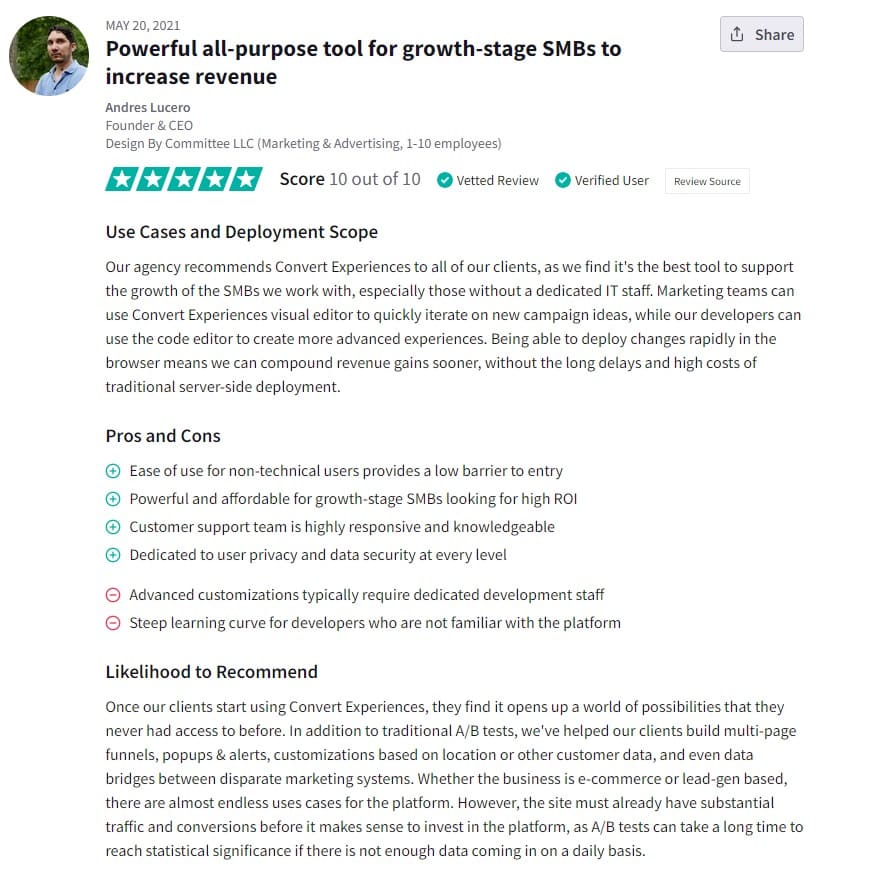Click the 'Score 10 out of 10' text
The width and height of the screenshot is (881, 875).
(350, 179)
